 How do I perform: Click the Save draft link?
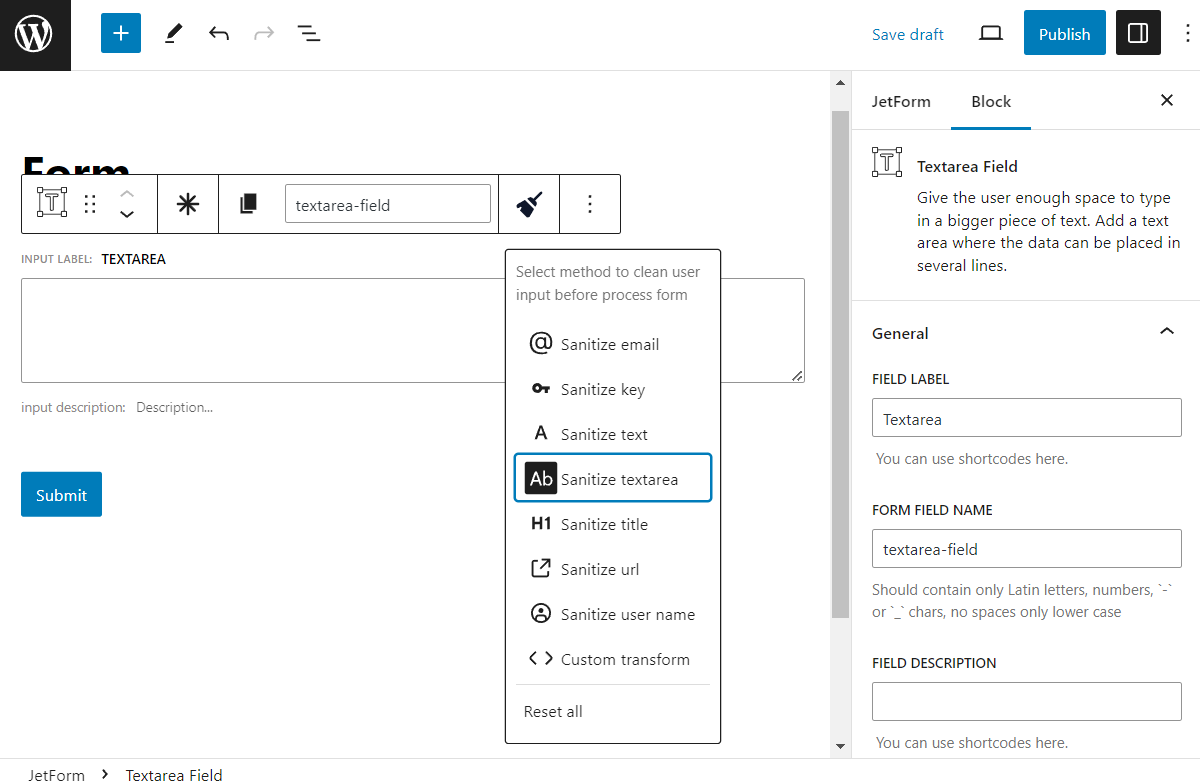[907, 34]
